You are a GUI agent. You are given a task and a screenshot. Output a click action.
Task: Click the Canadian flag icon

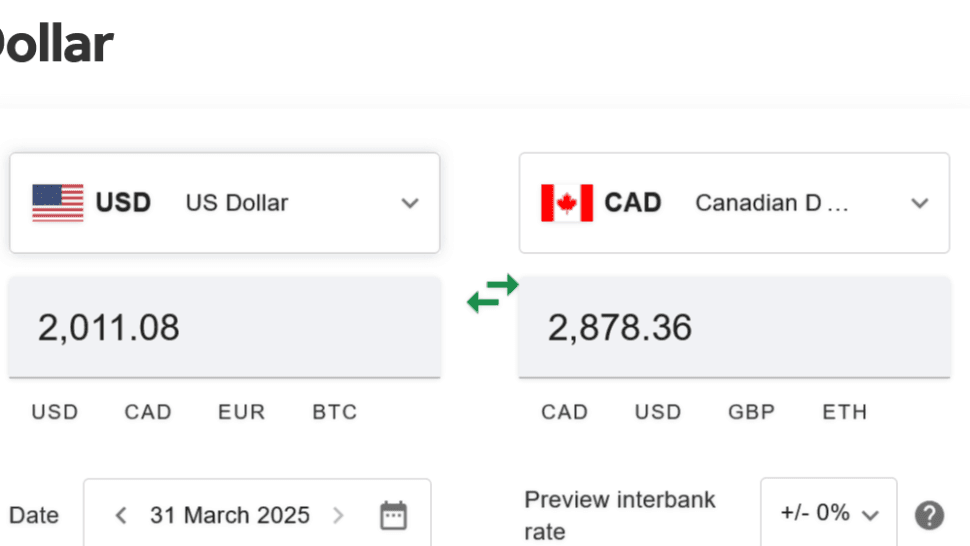[x=566, y=203]
